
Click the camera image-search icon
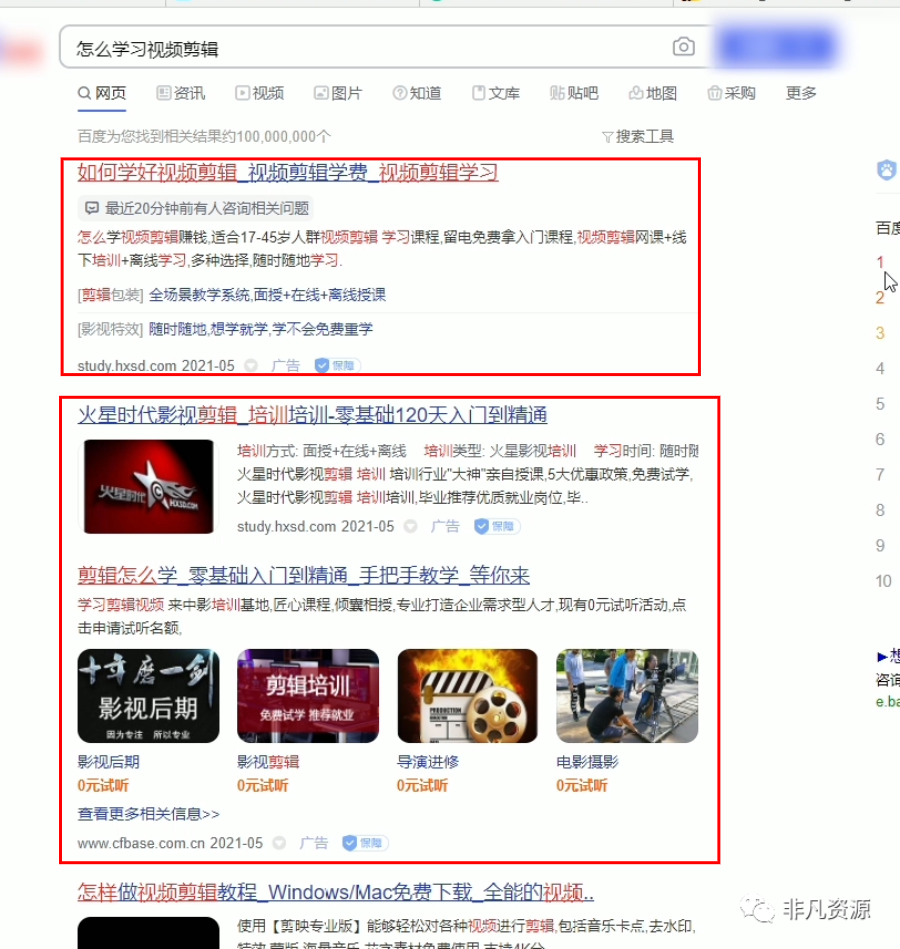pyautogui.click(x=683, y=47)
